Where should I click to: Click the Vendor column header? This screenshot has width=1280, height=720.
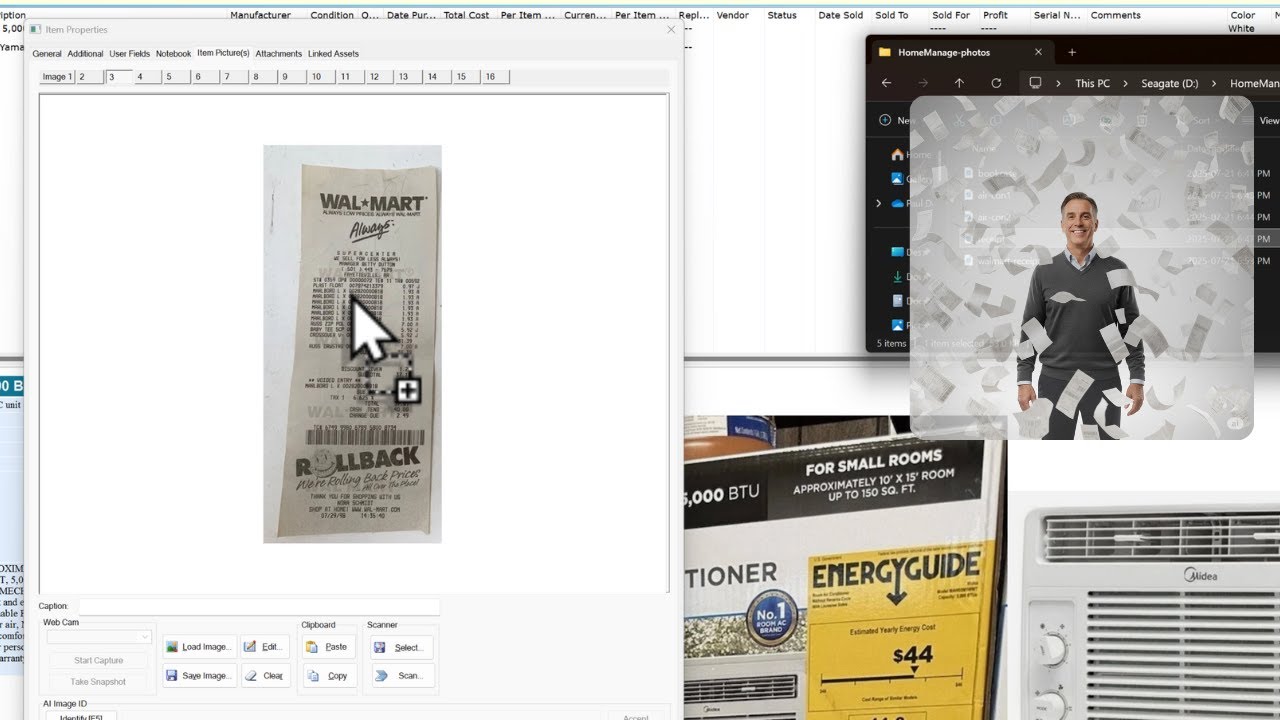click(733, 15)
